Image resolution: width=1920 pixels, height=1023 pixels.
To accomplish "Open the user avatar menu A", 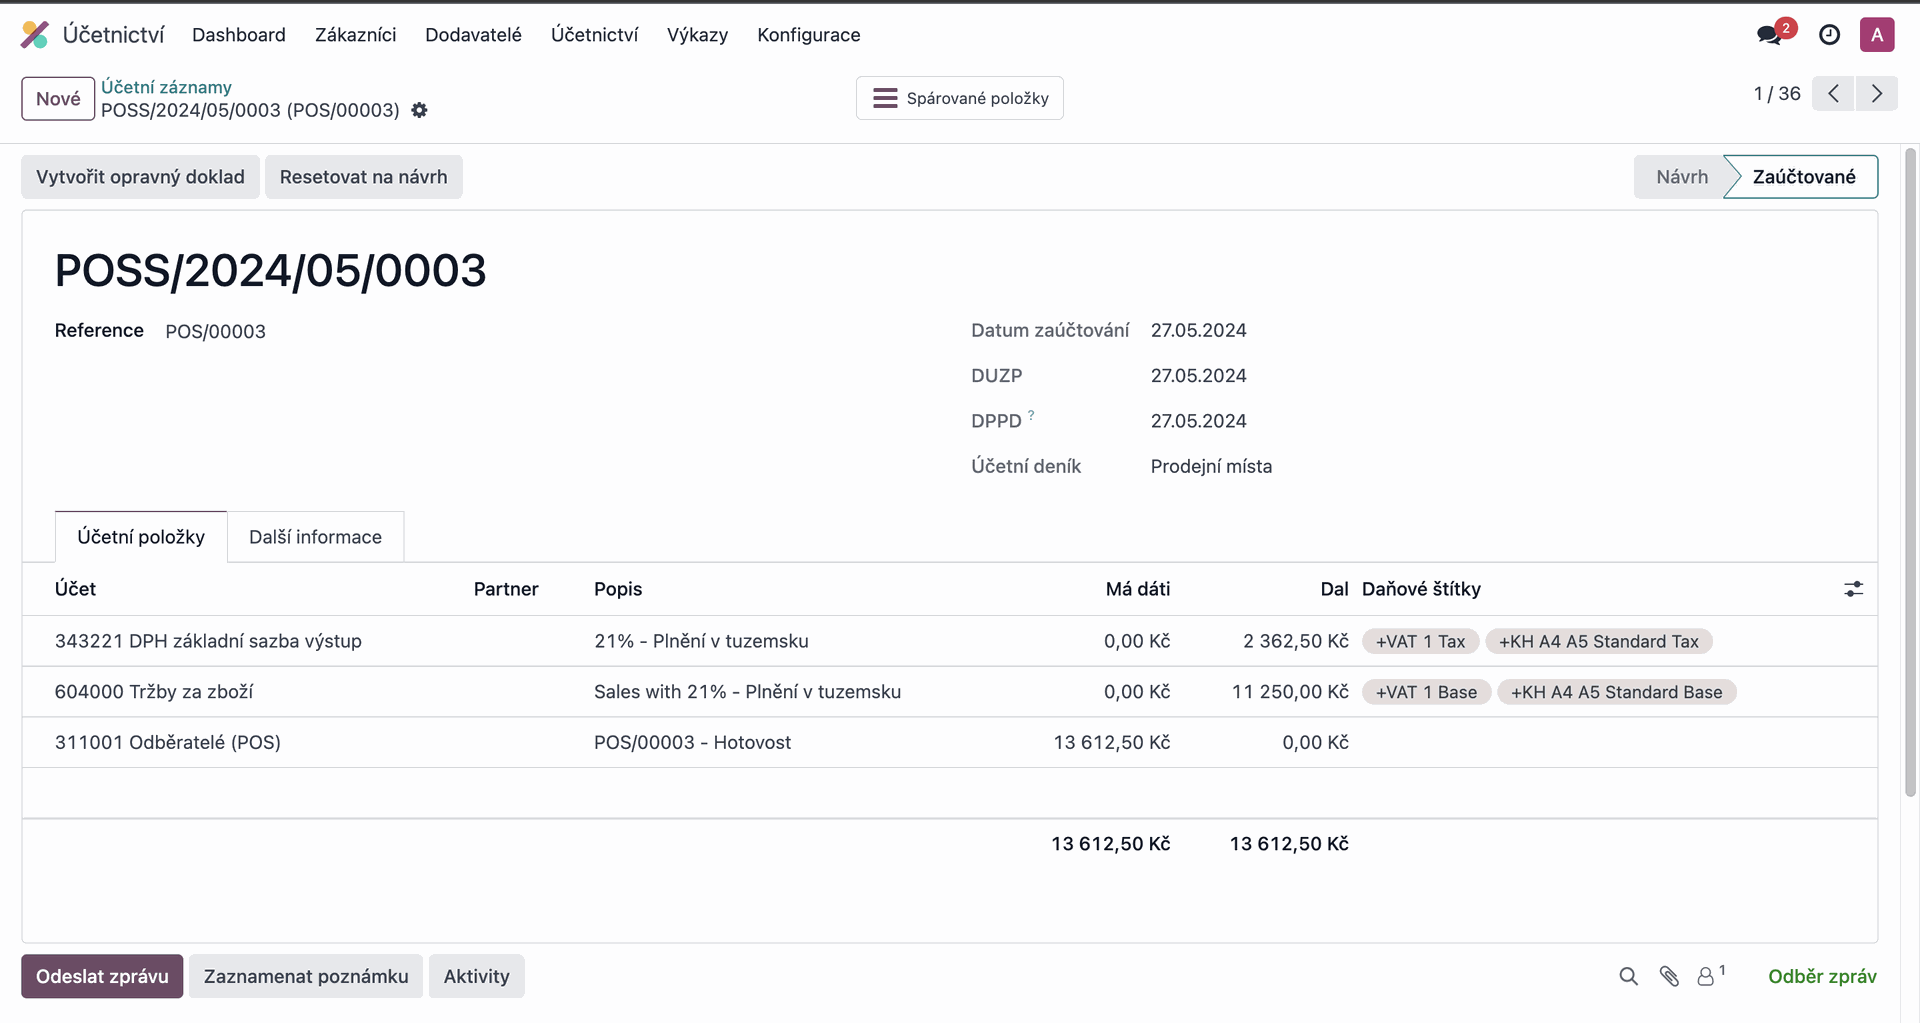I will [1877, 35].
